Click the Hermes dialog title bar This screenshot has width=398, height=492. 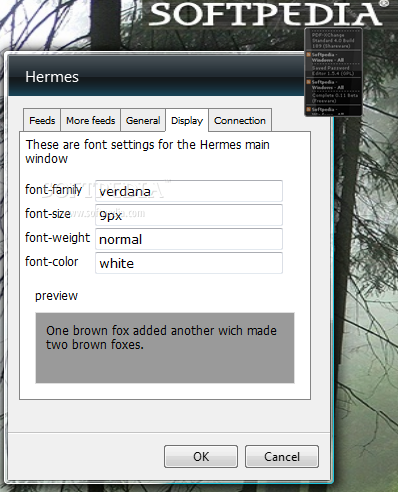(157, 76)
